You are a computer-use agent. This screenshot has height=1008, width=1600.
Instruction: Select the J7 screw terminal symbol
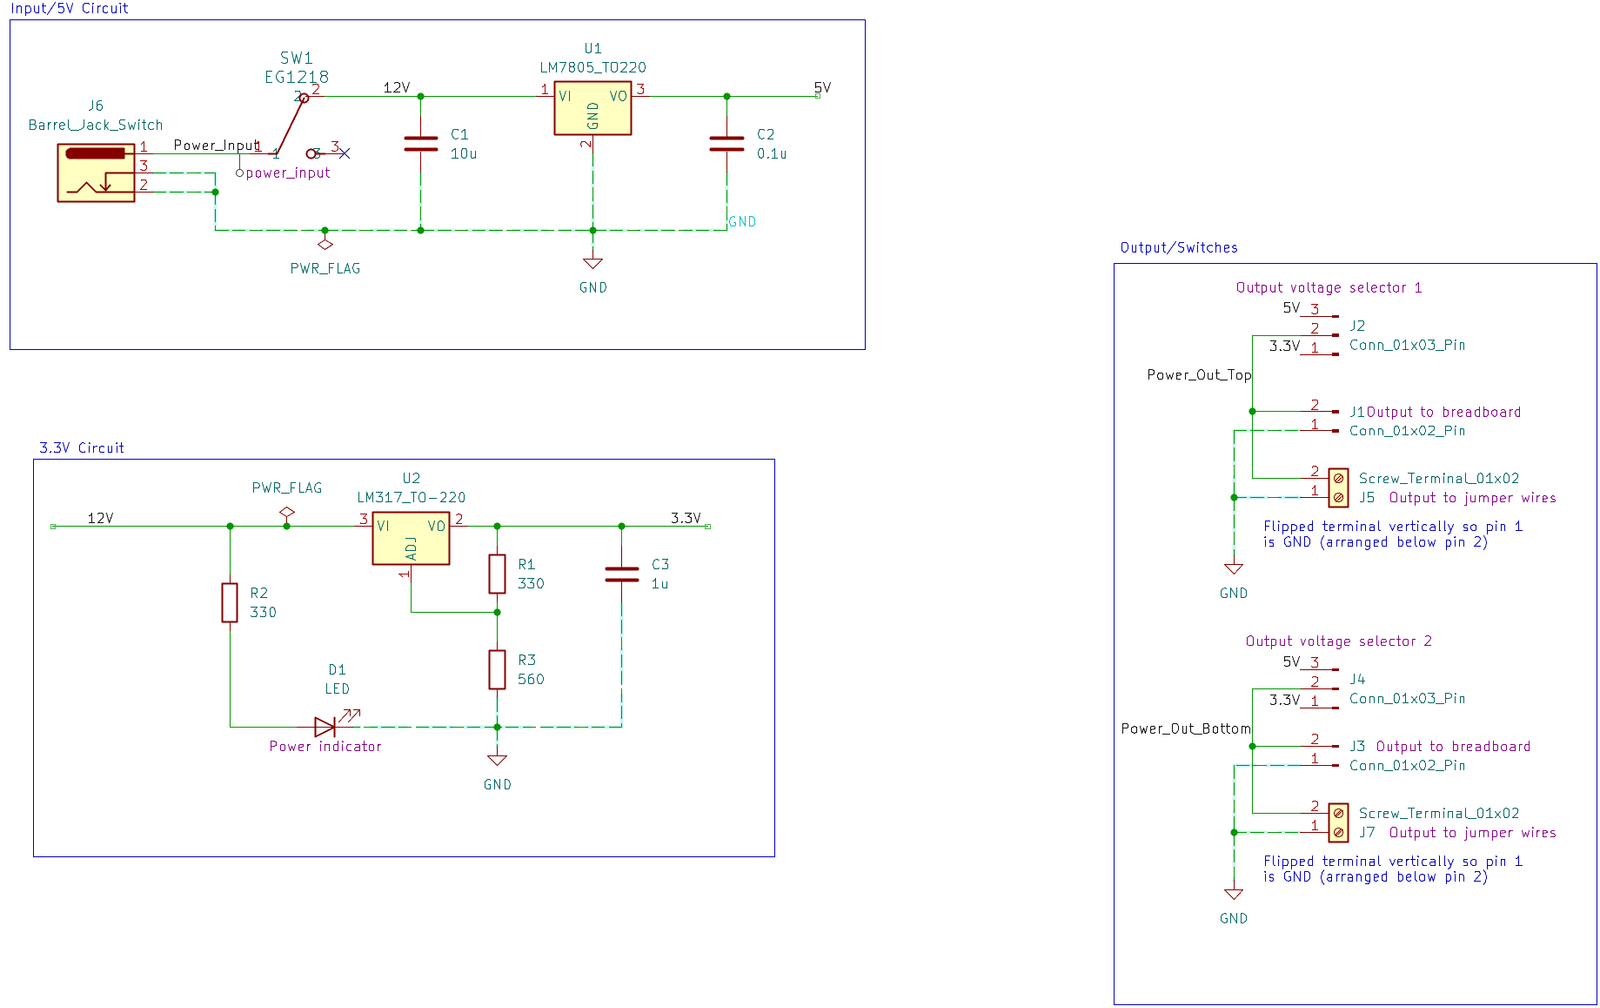coord(1338,823)
